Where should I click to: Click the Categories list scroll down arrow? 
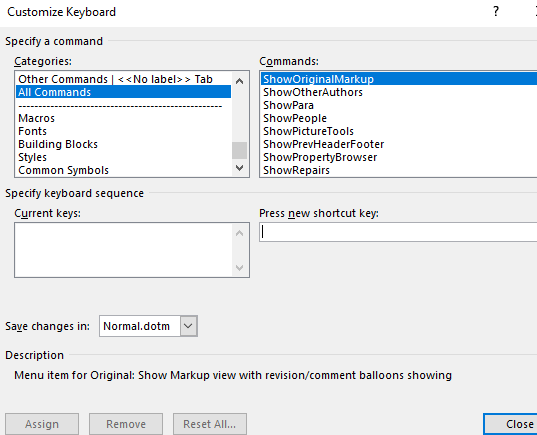(x=239, y=168)
